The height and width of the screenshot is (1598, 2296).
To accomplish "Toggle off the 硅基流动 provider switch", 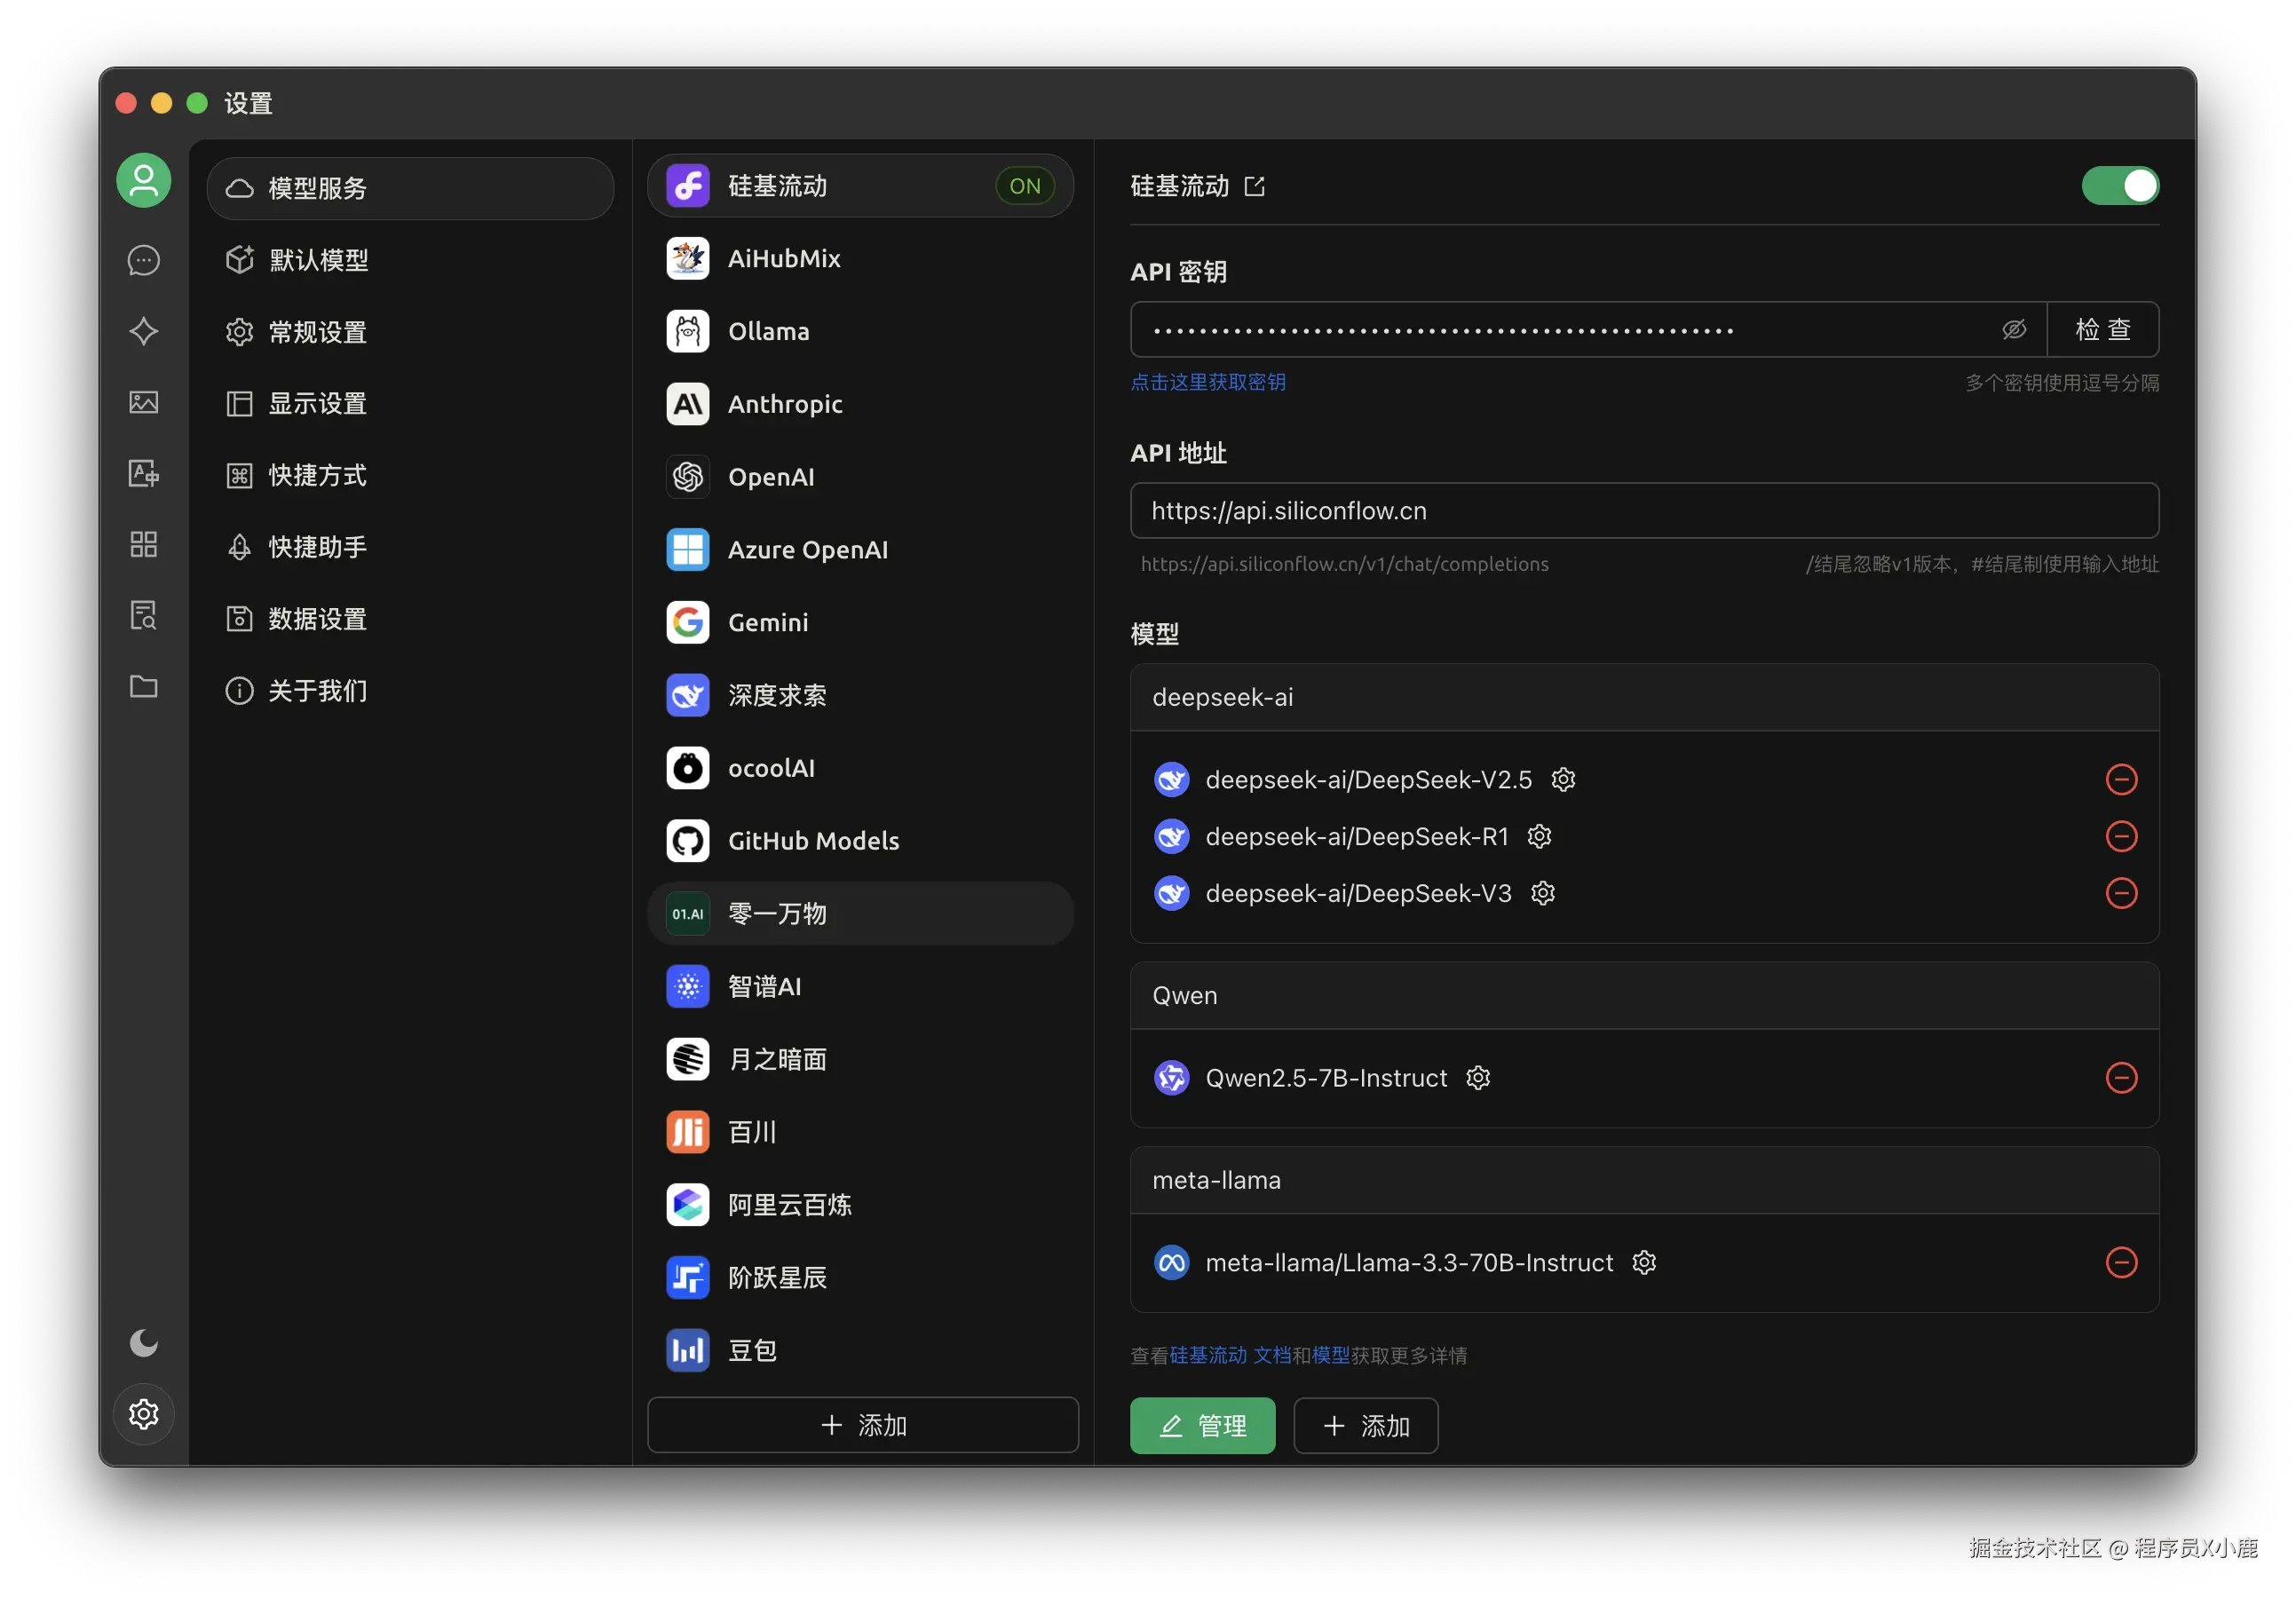I will [2119, 186].
